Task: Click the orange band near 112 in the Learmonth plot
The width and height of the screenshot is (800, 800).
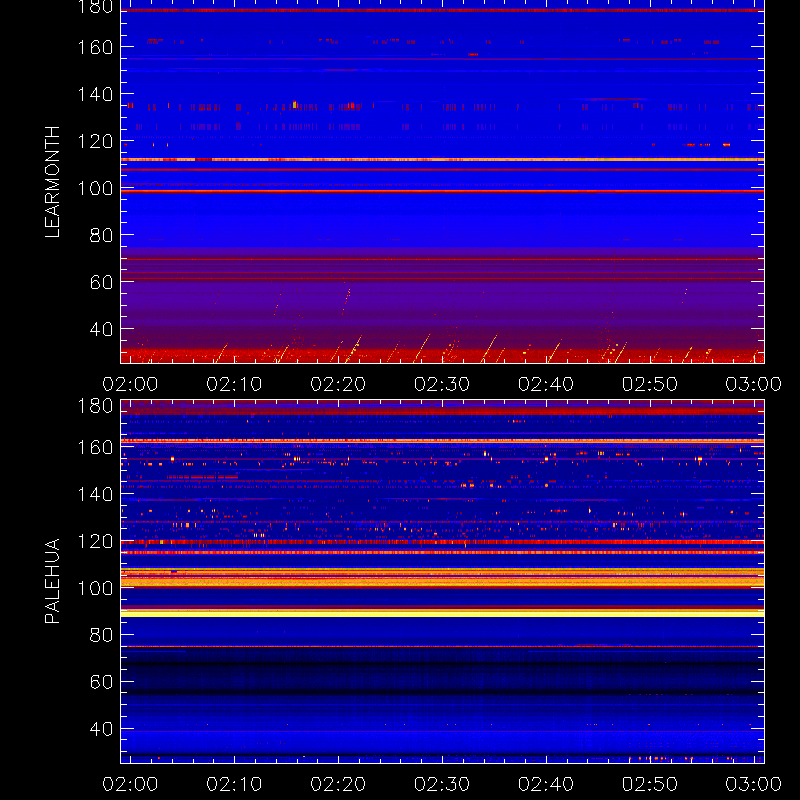Action: coord(442,160)
